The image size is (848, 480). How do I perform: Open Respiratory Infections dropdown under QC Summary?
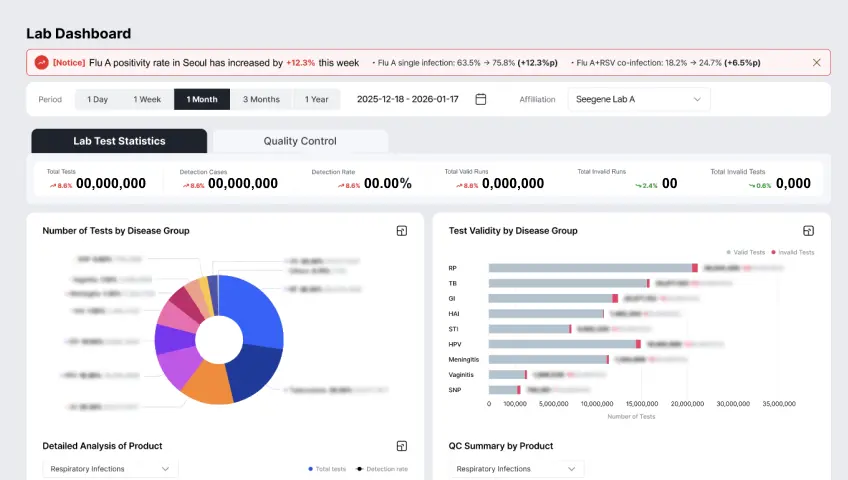(516, 469)
